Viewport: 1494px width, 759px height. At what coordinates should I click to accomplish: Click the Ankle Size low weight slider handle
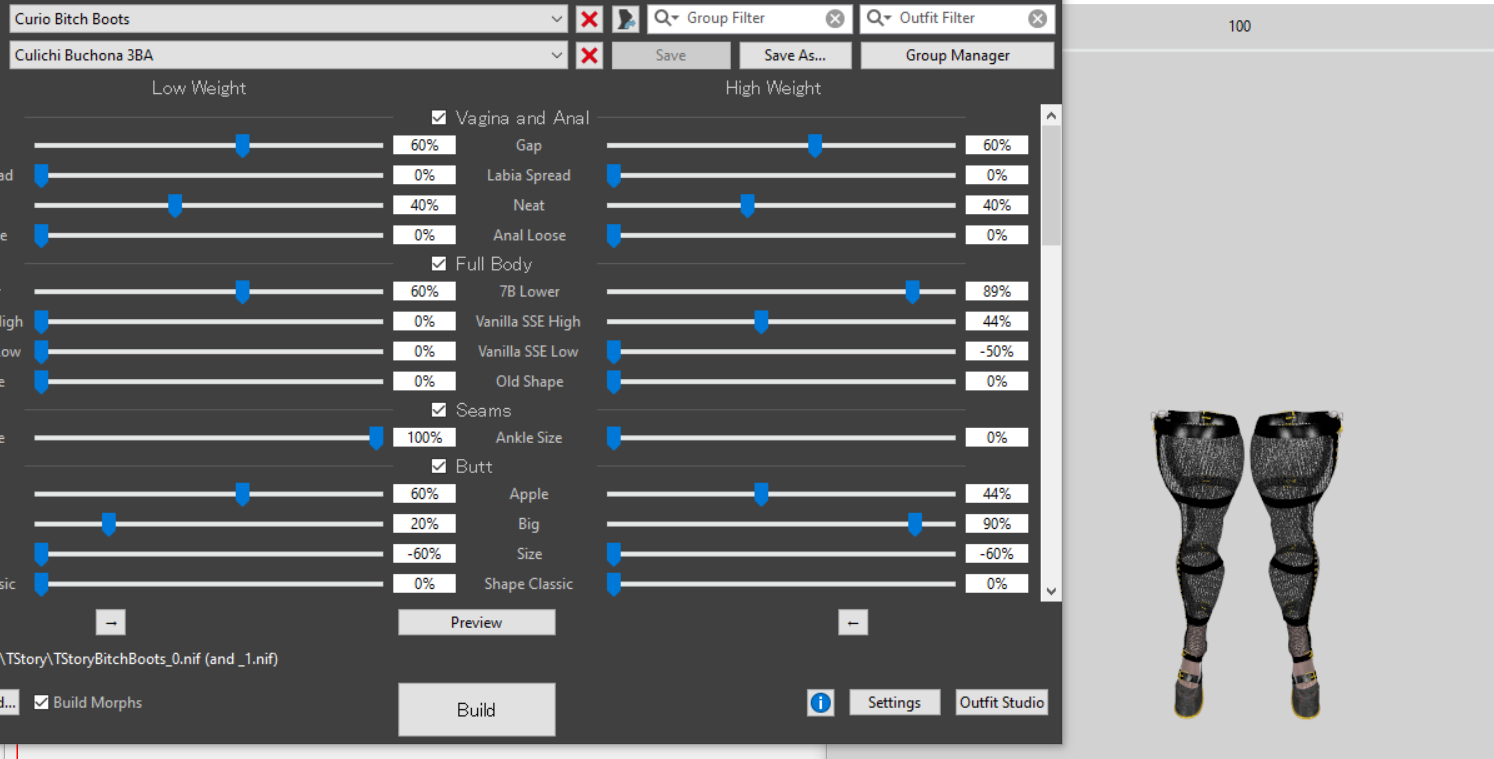[376, 438]
